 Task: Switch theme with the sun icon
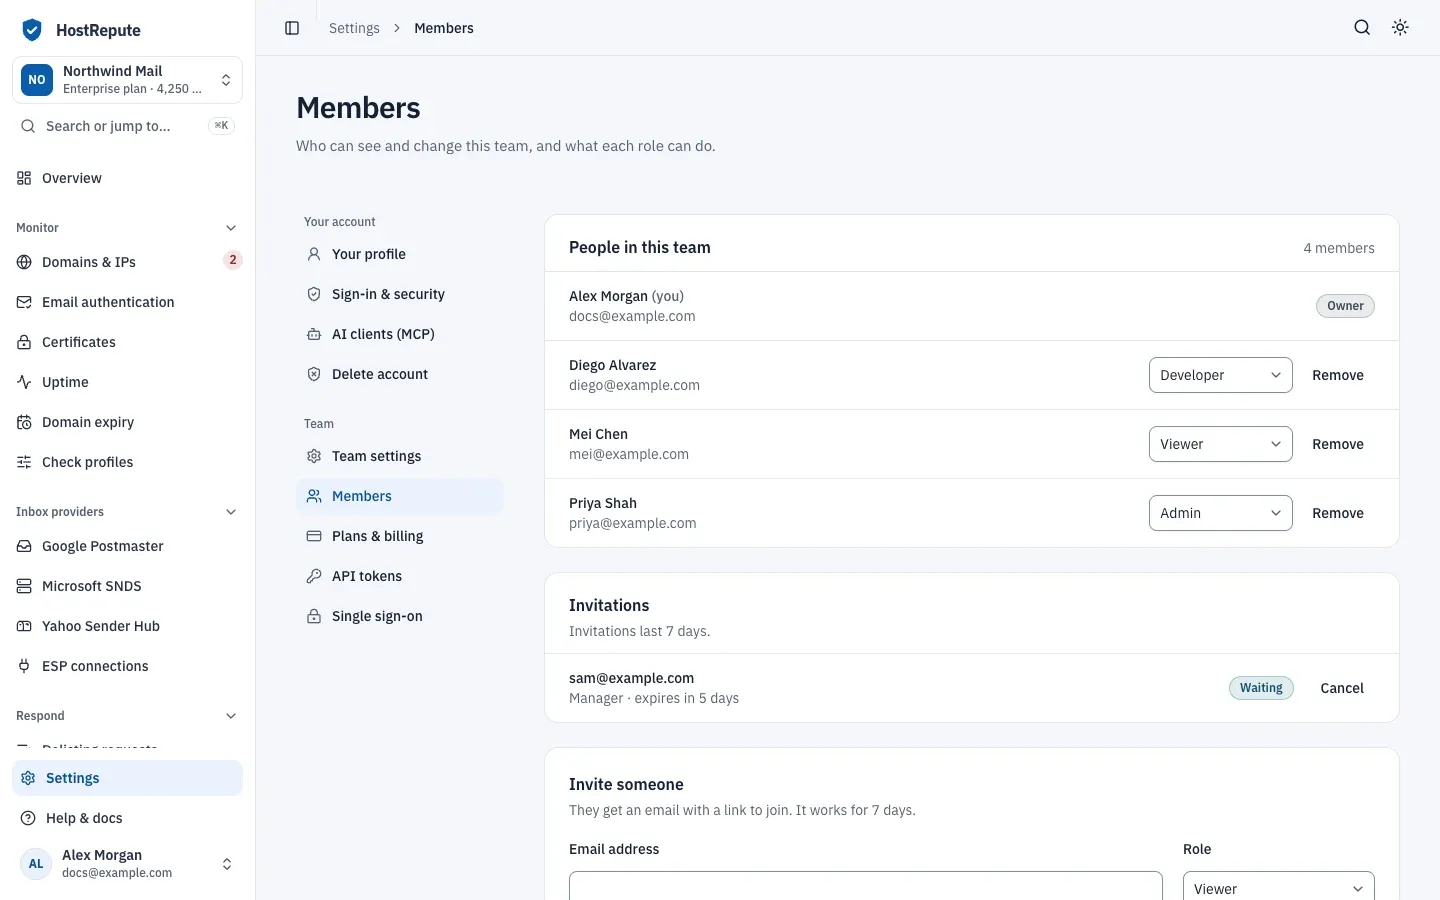click(1400, 28)
